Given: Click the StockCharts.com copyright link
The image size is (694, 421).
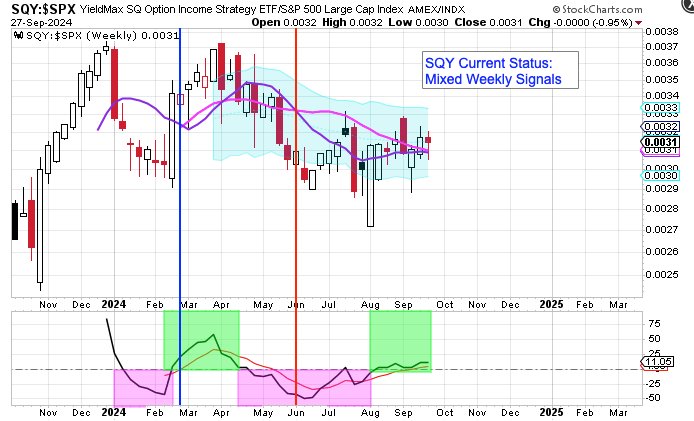Looking at the screenshot, I should click(x=635, y=8).
